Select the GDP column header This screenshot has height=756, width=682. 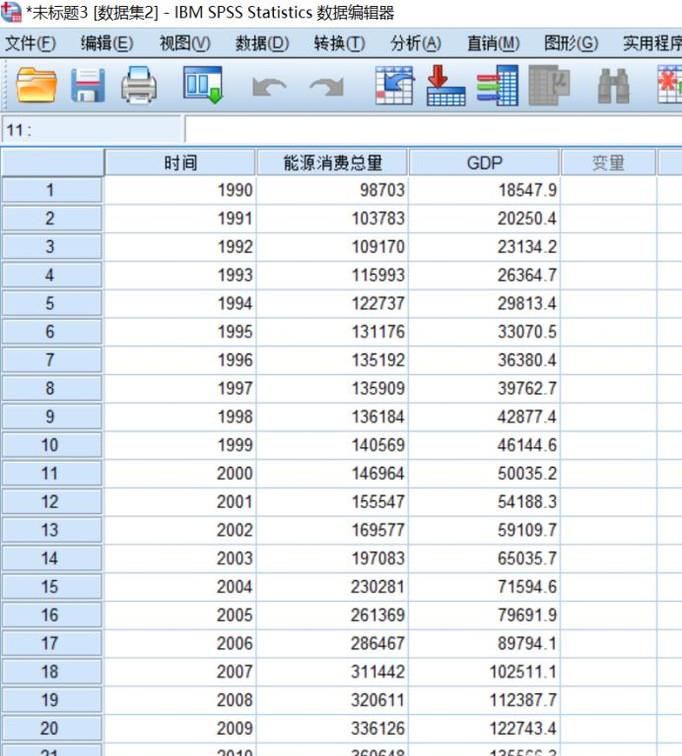click(484, 163)
